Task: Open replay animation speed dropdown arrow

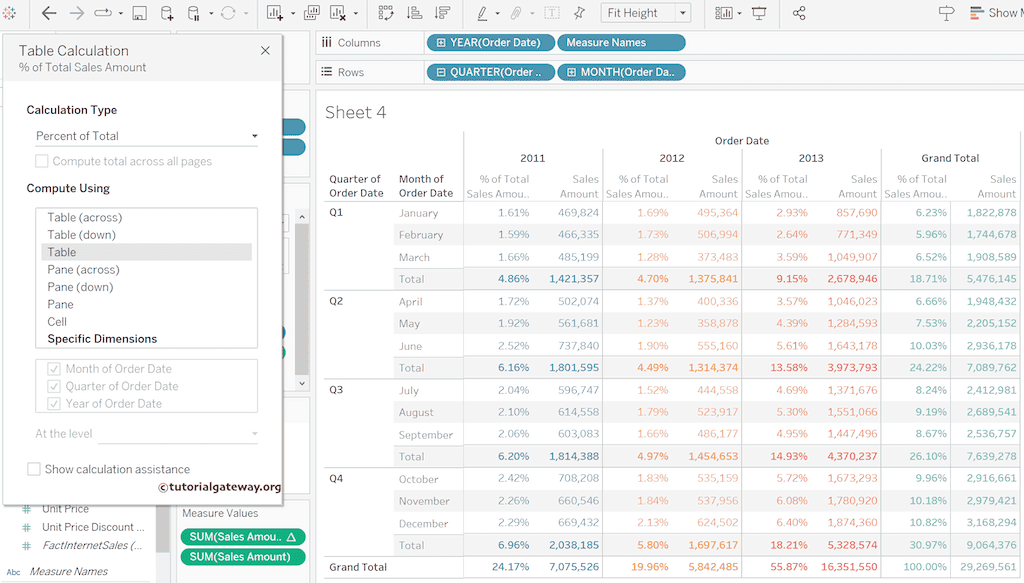Action: point(121,13)
